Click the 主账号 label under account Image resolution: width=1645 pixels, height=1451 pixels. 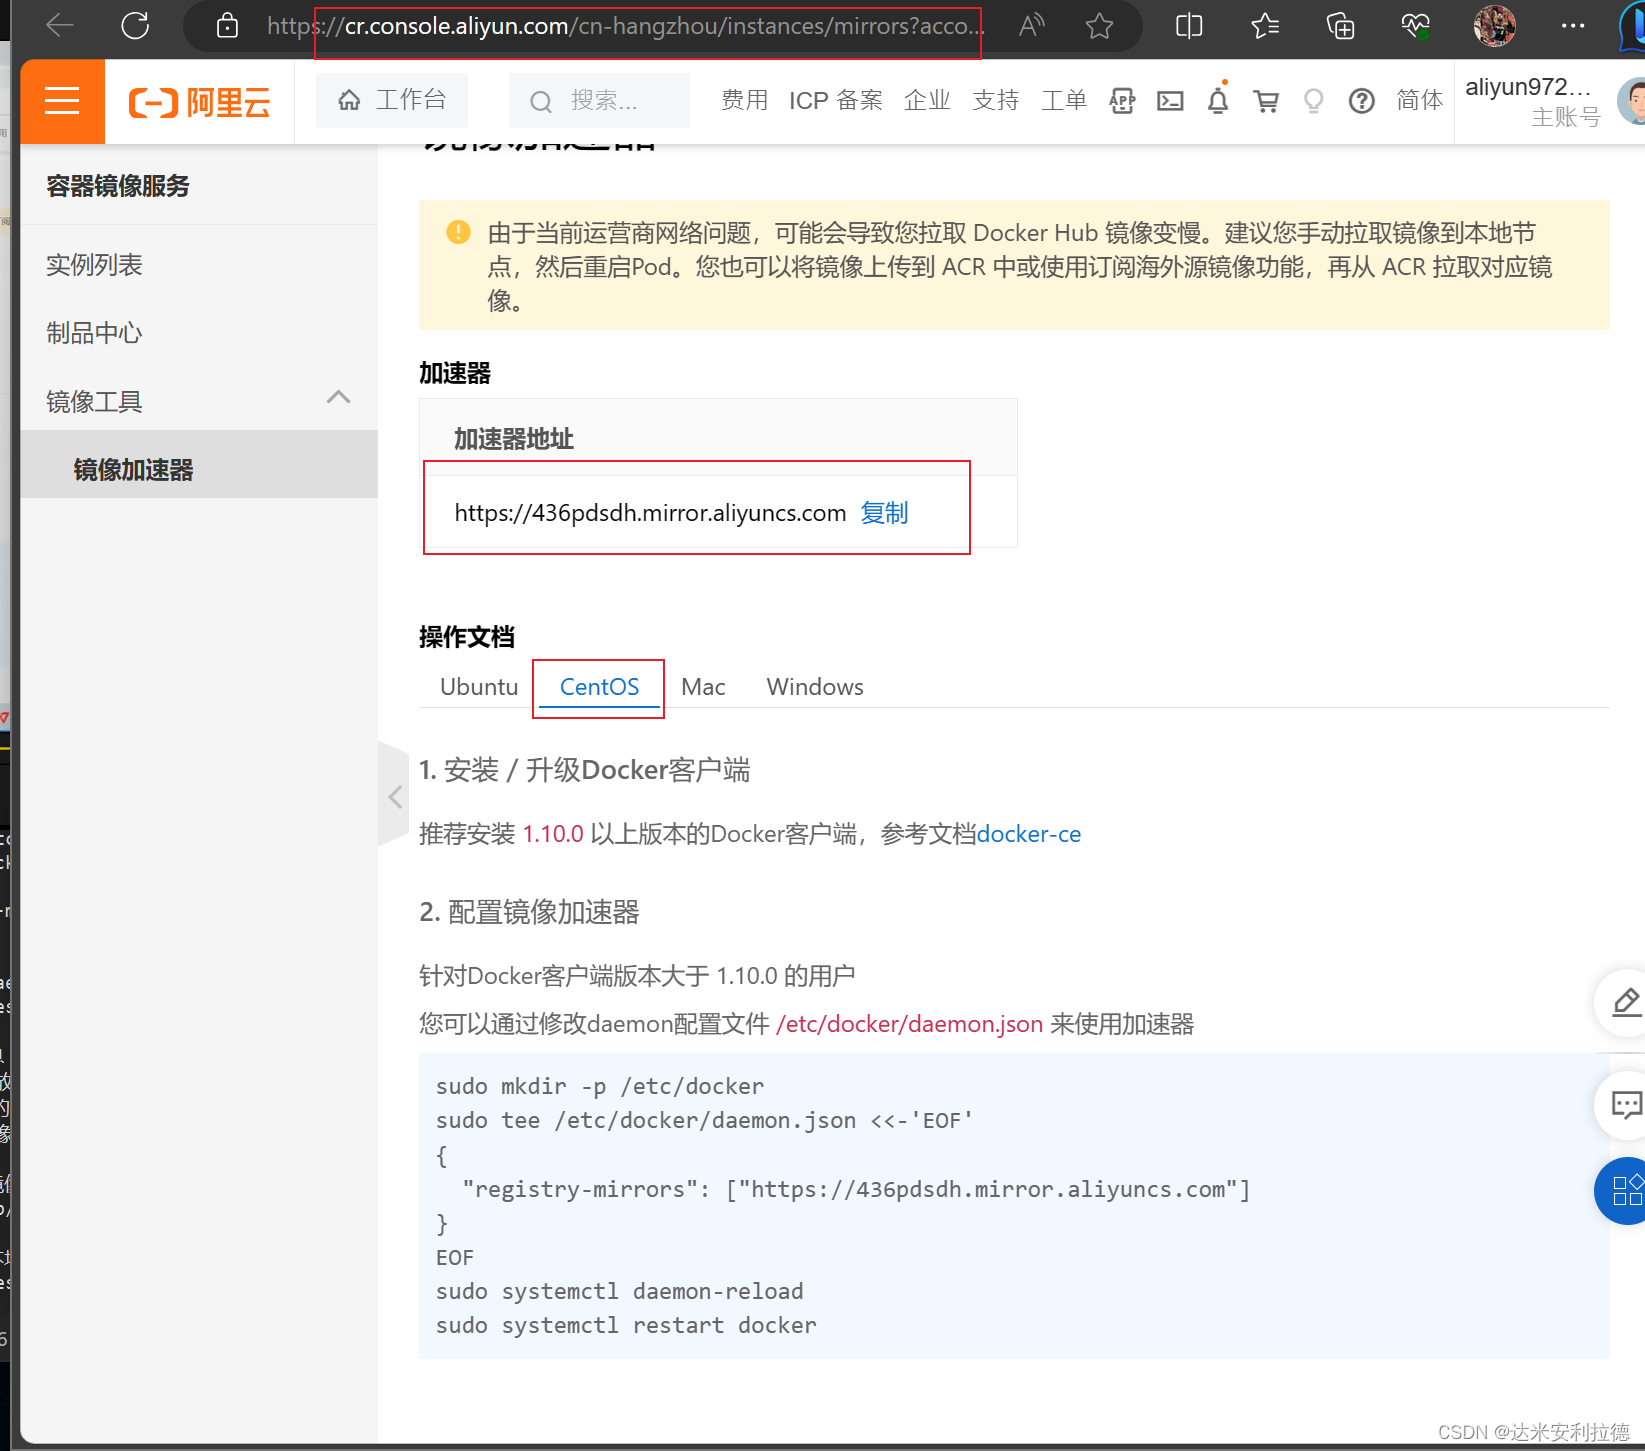[1566, 117]
